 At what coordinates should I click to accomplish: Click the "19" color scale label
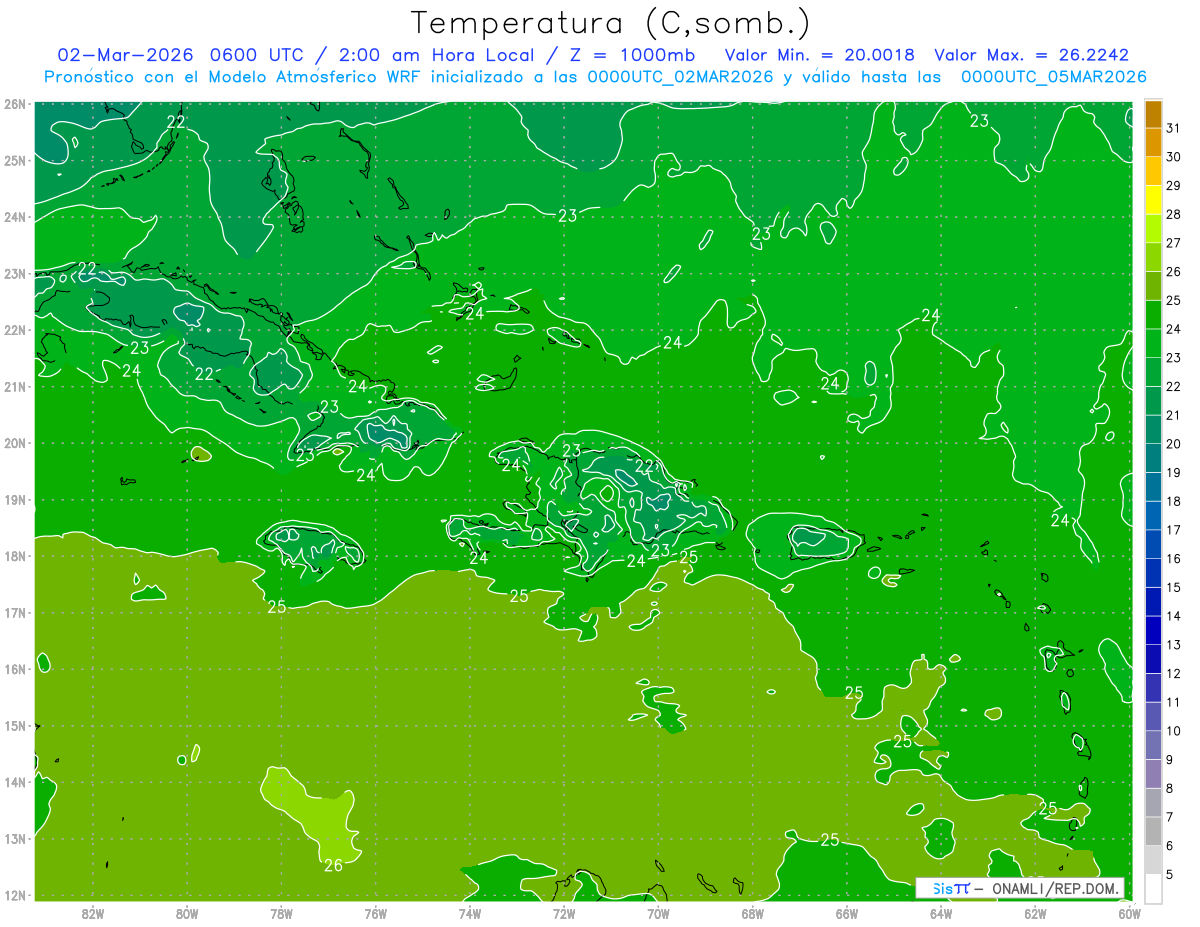tap(1173, 473)
